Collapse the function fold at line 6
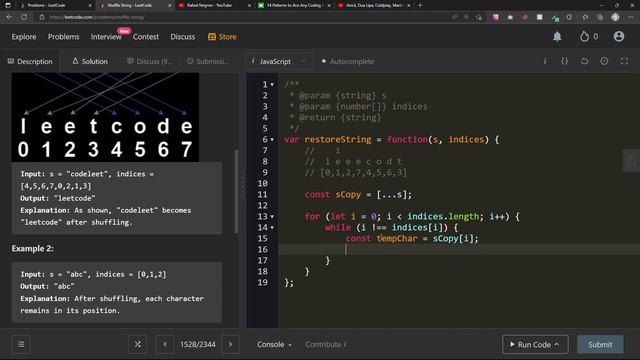Image resolution: width=640 pixels, height=360 pixels. (x=272, y=140)
